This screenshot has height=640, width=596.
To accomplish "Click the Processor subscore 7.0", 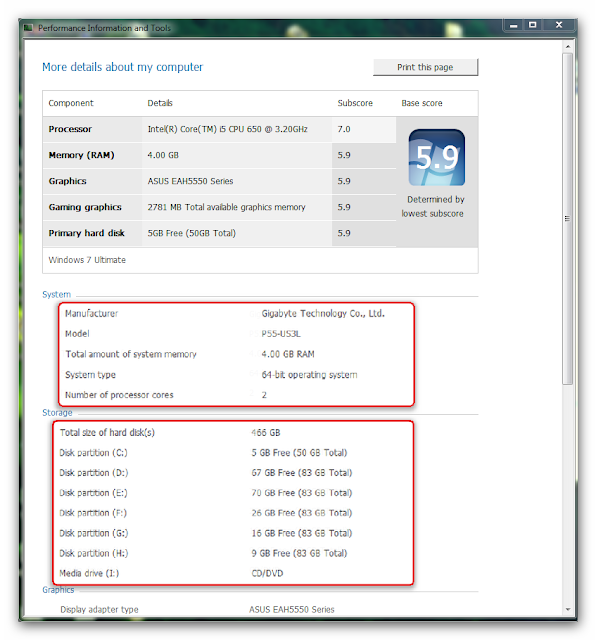I will coord(344,129).
